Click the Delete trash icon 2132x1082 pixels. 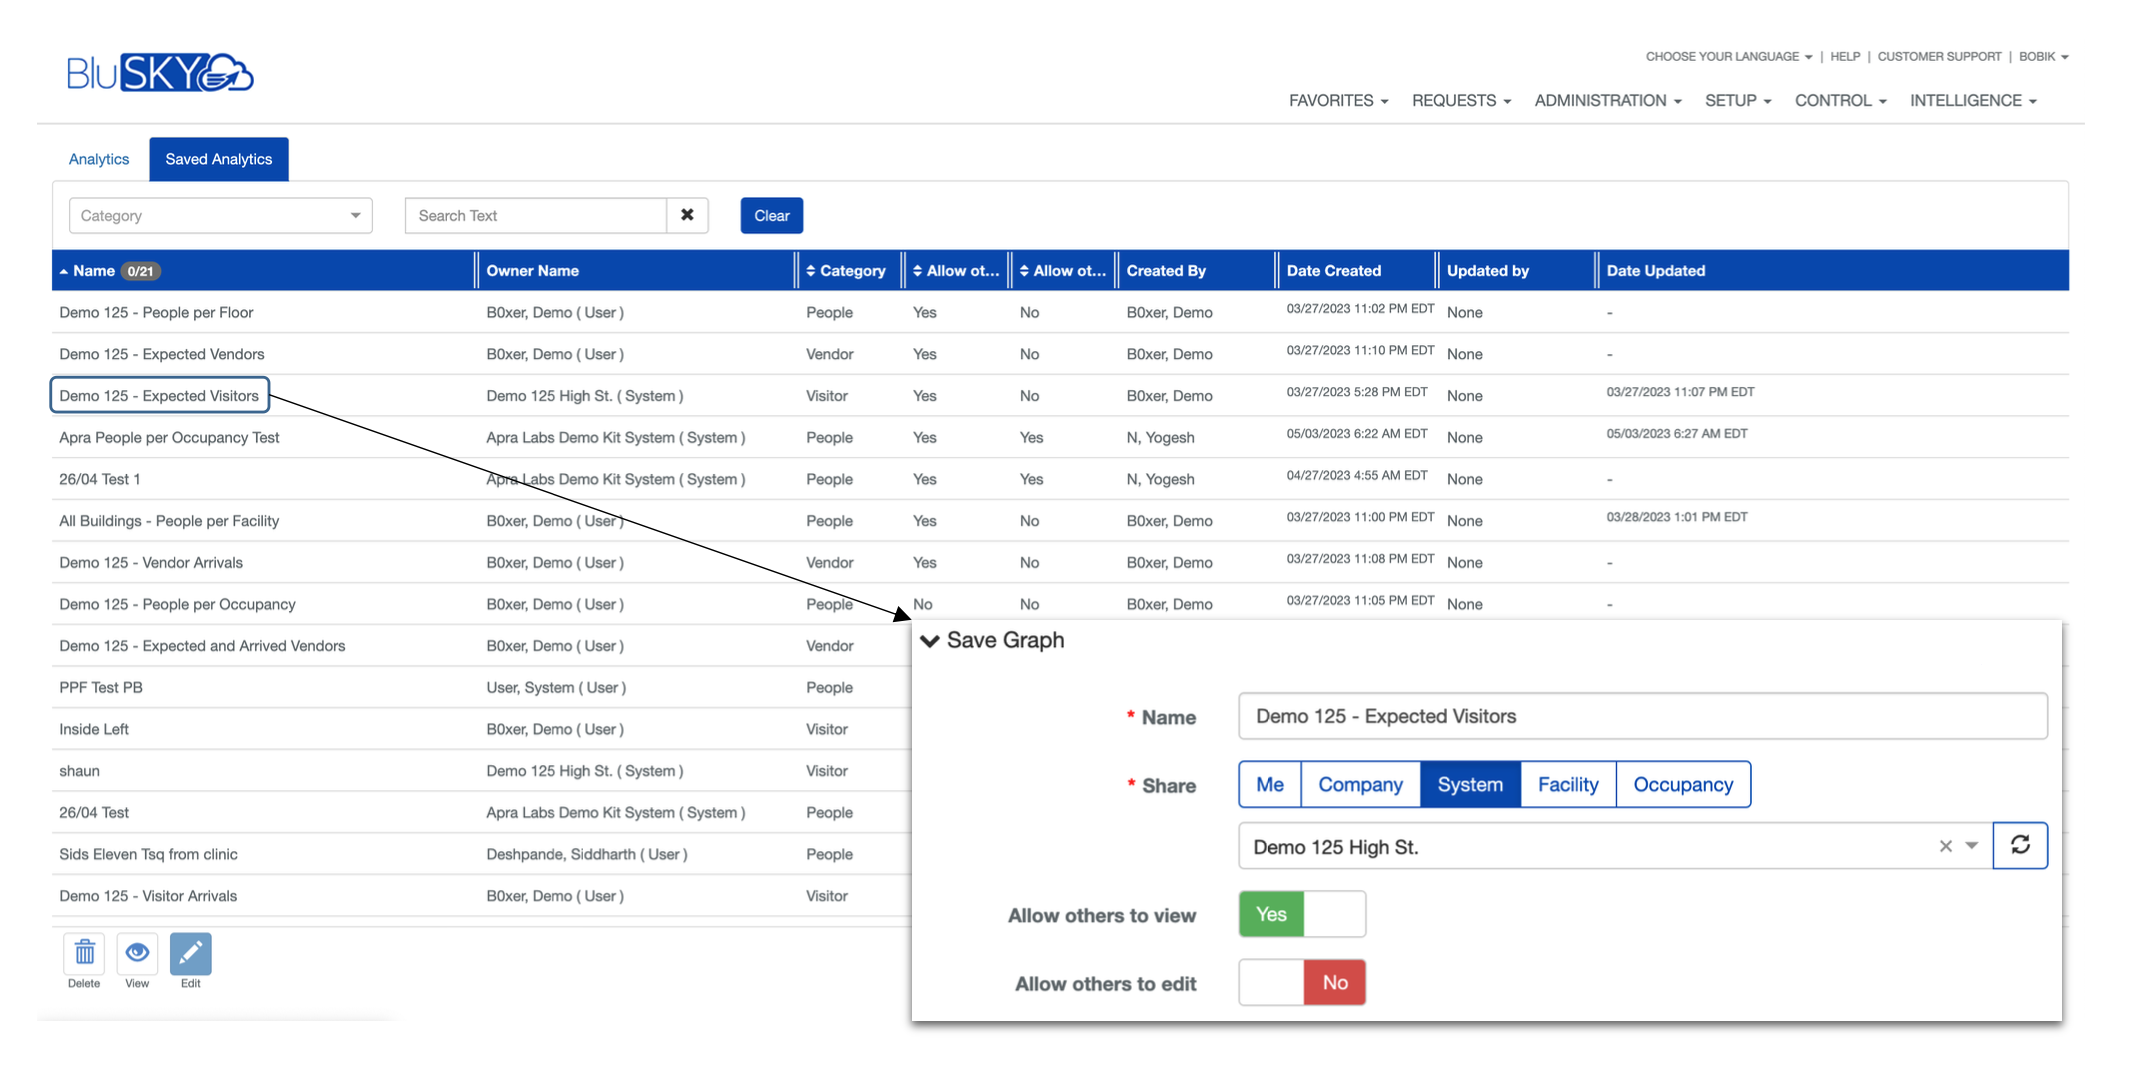(x=84, y=953)
